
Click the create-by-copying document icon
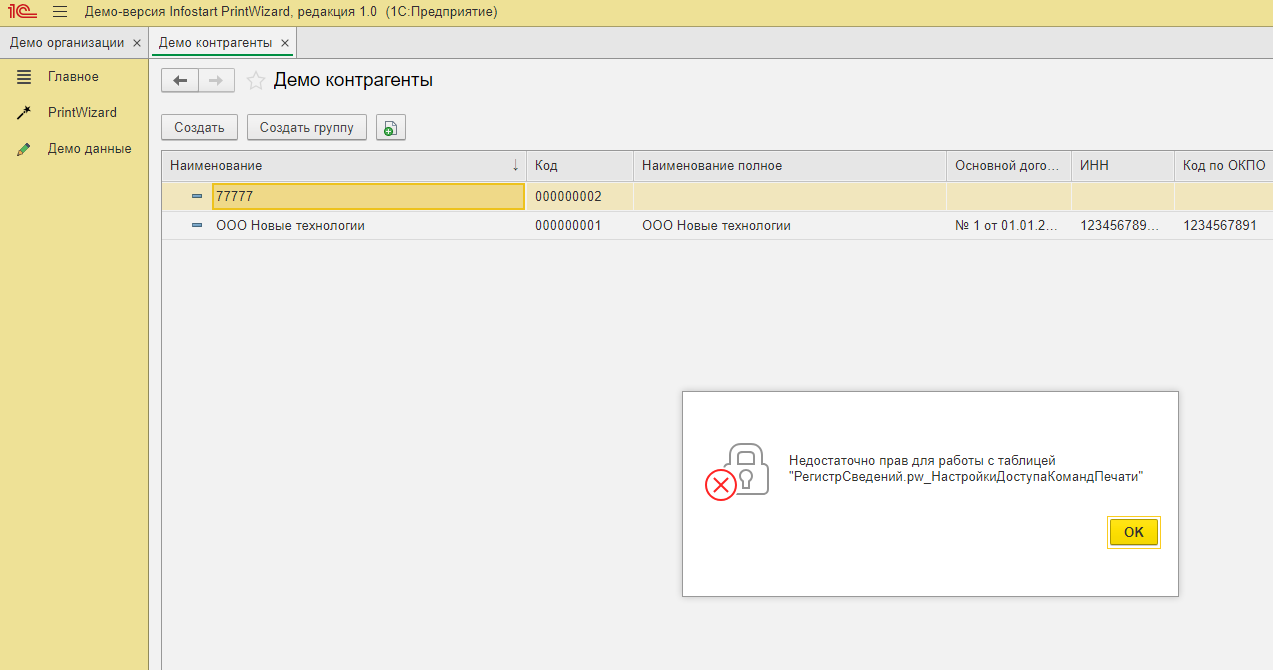(391, 127)
